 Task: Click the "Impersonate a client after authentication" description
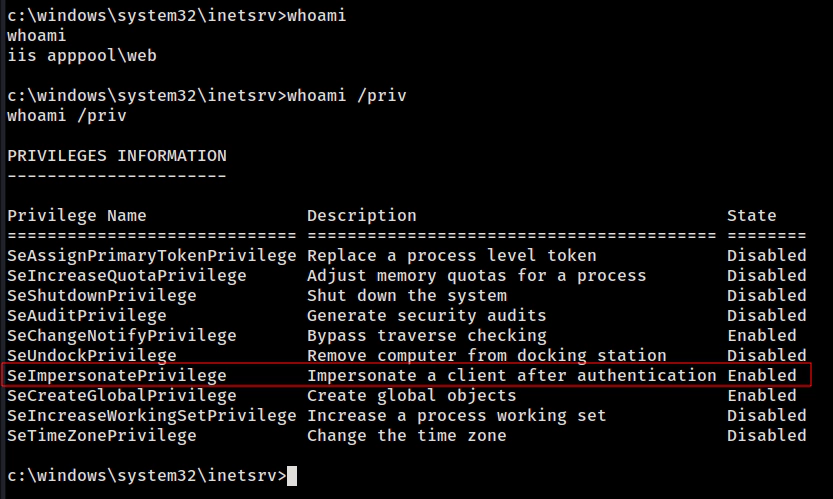(512, 375)
